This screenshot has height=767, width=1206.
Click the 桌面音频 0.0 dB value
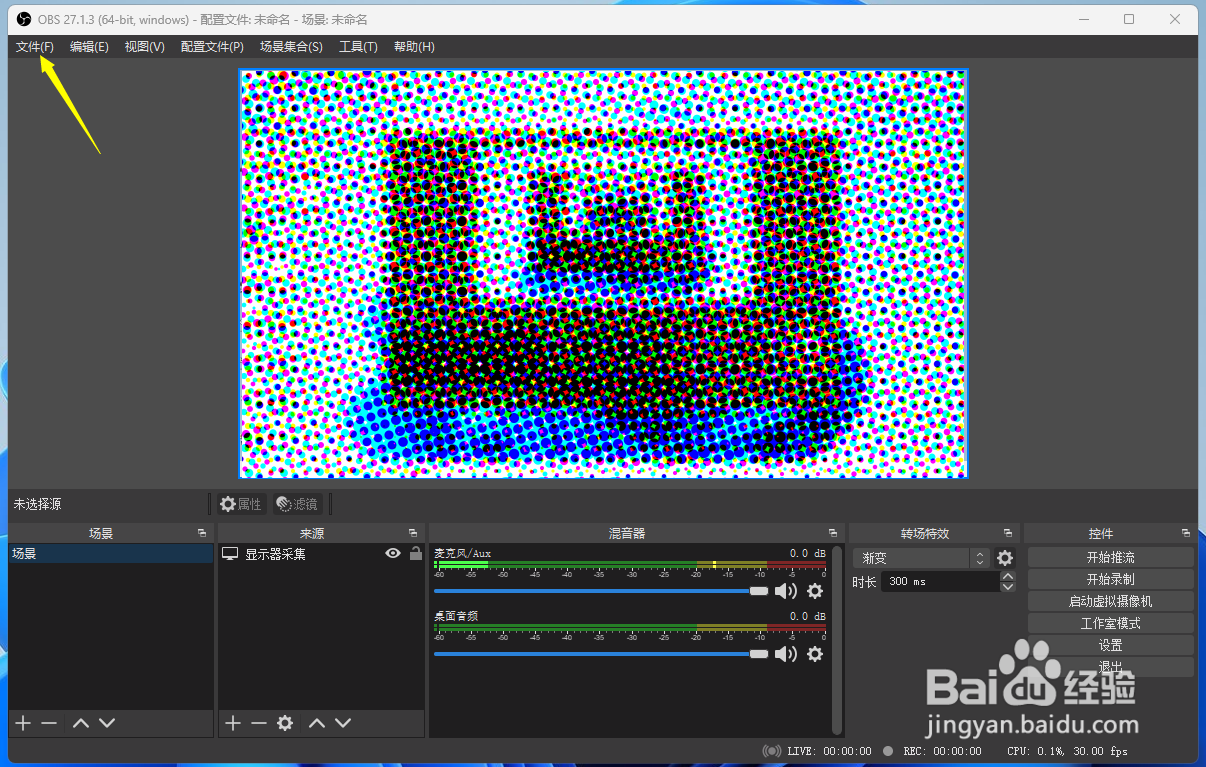(x=807, y=616)
